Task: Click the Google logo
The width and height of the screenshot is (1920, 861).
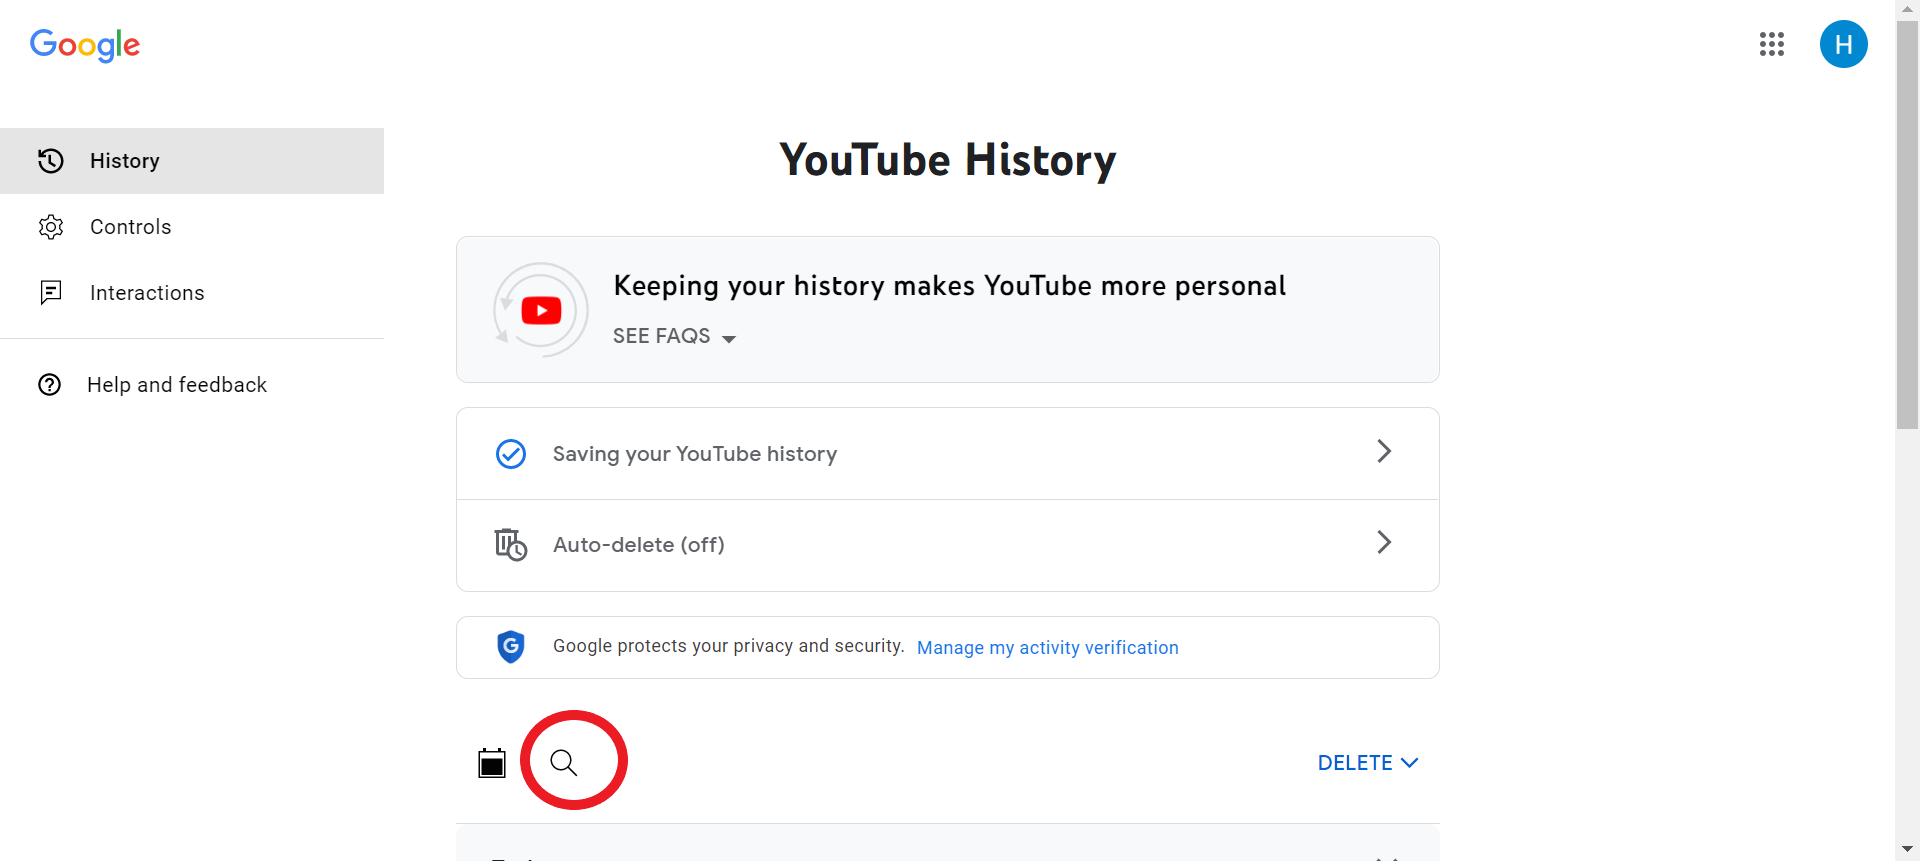Action: click(x=85, y=45)
